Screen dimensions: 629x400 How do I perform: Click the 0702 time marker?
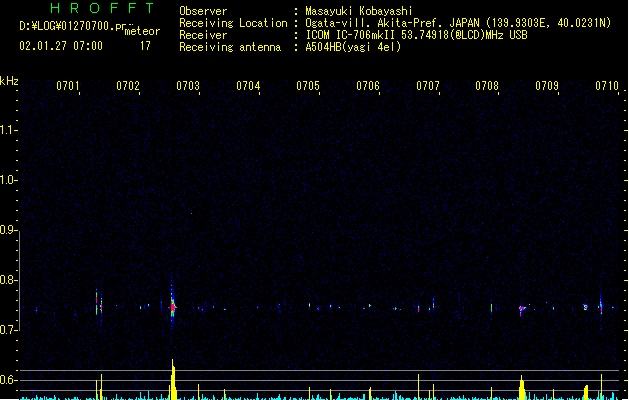point(128,86)
